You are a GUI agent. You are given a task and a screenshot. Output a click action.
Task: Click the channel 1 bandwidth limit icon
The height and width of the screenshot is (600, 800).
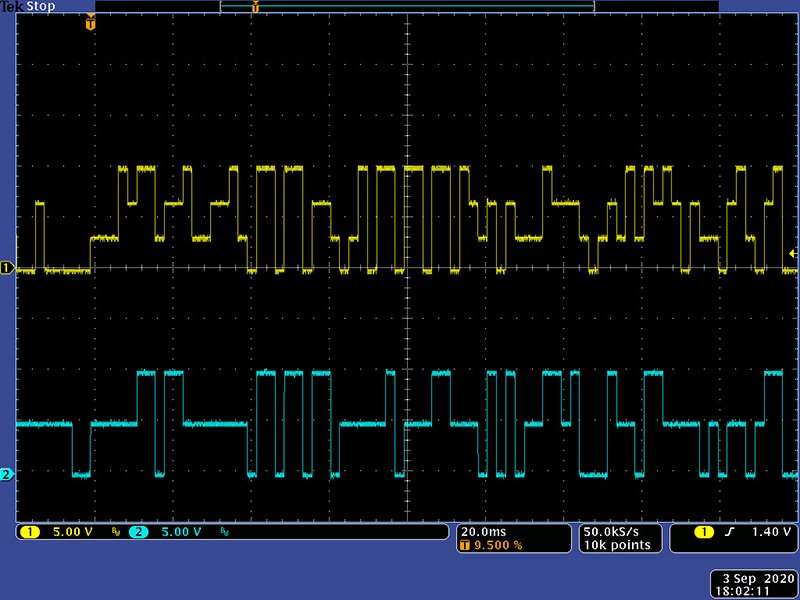point(115,532)
